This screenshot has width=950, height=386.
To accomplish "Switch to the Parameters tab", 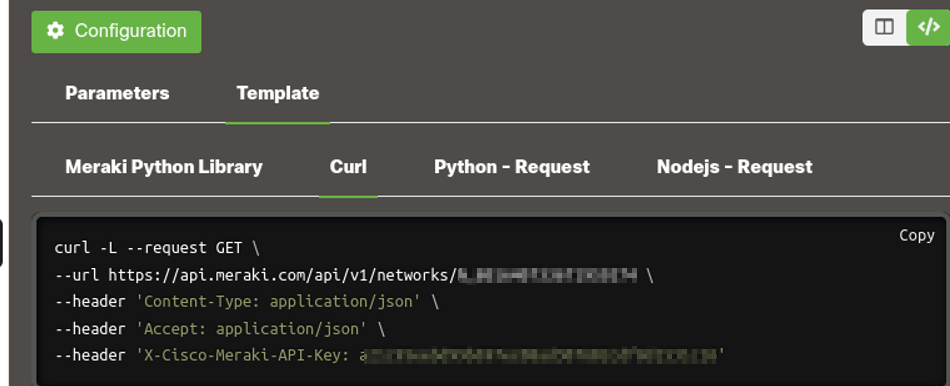I will point(117,93).
